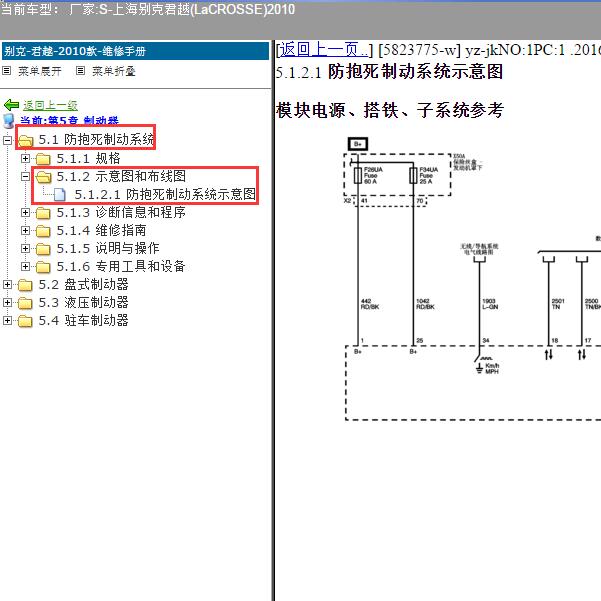The image size is (601, 601).
Task: Click folder icon of 5.1.2 示意图和布线图
Action: click(43, 176)
